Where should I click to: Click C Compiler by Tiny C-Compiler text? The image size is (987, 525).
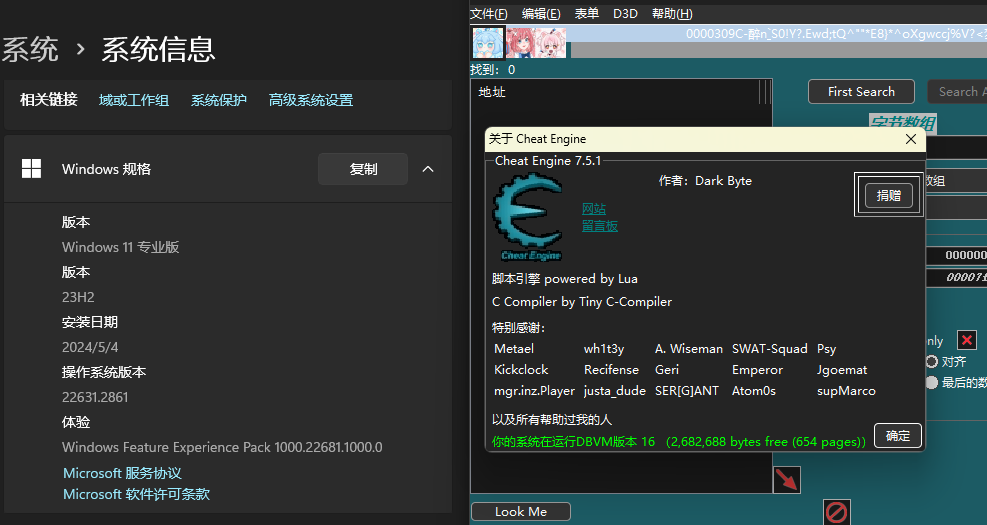tap(582, 302)
